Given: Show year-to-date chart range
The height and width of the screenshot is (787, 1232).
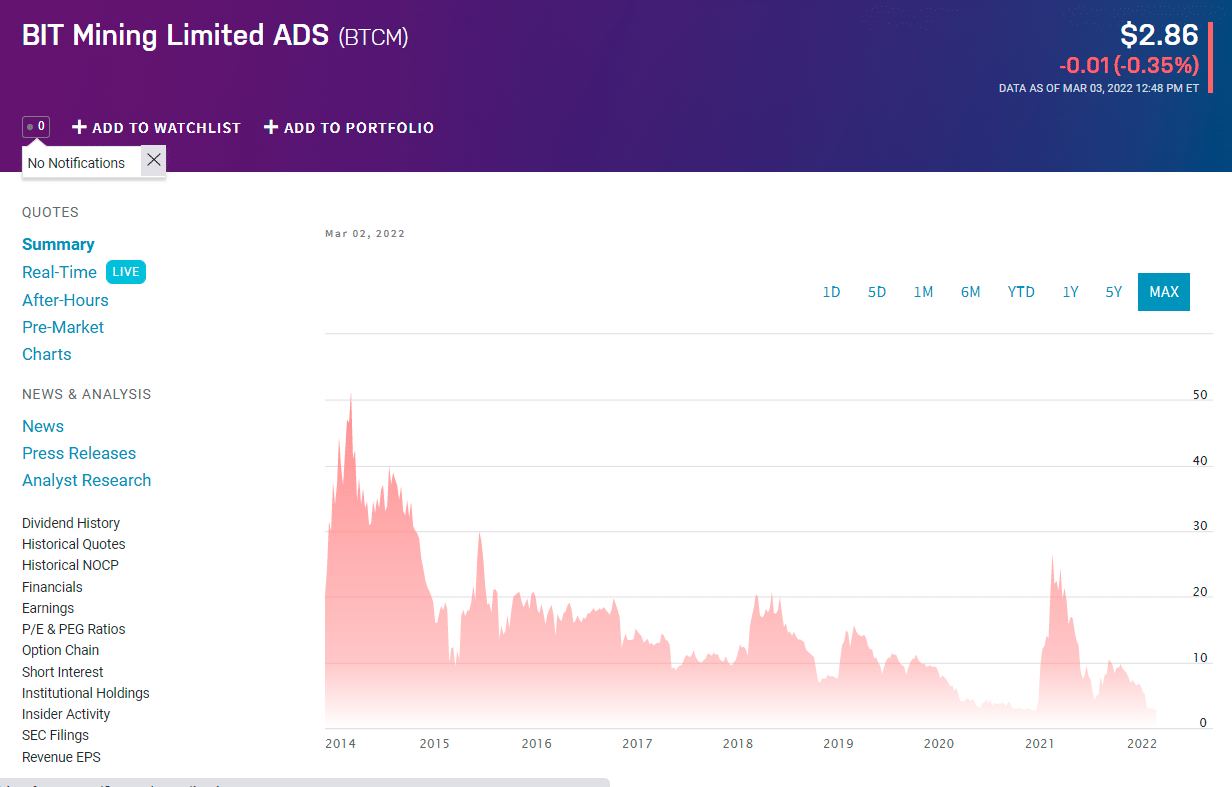Looking at the screenshot, I should point(1021,292).
